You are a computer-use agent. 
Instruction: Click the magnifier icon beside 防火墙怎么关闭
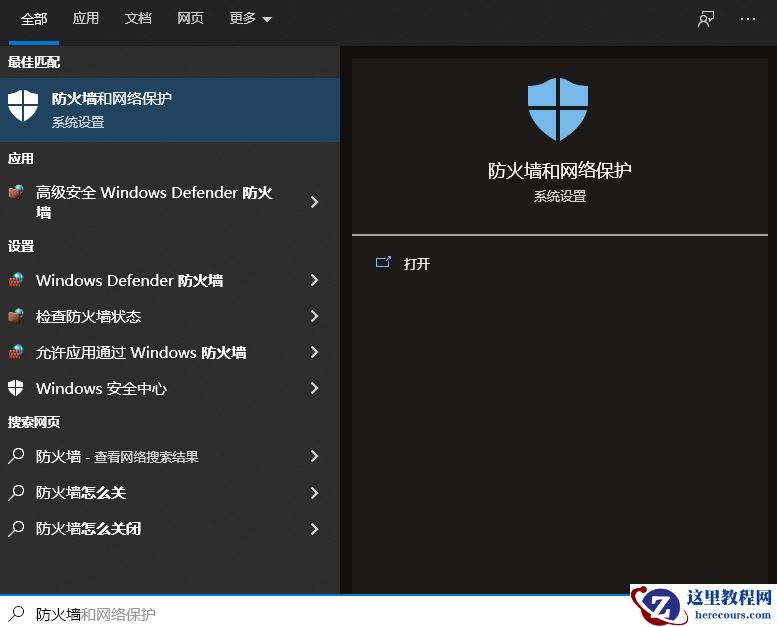point(16,529)
